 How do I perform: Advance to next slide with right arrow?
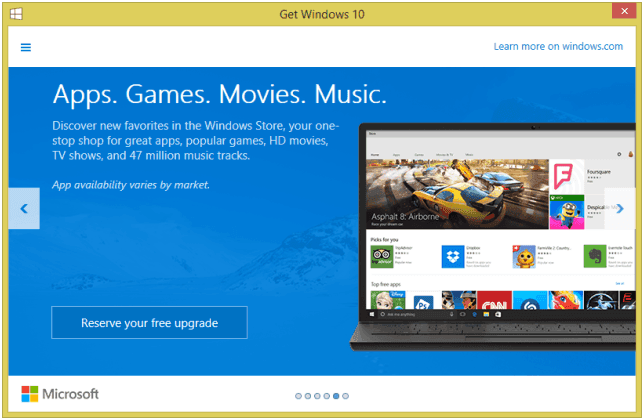[620, 208]
